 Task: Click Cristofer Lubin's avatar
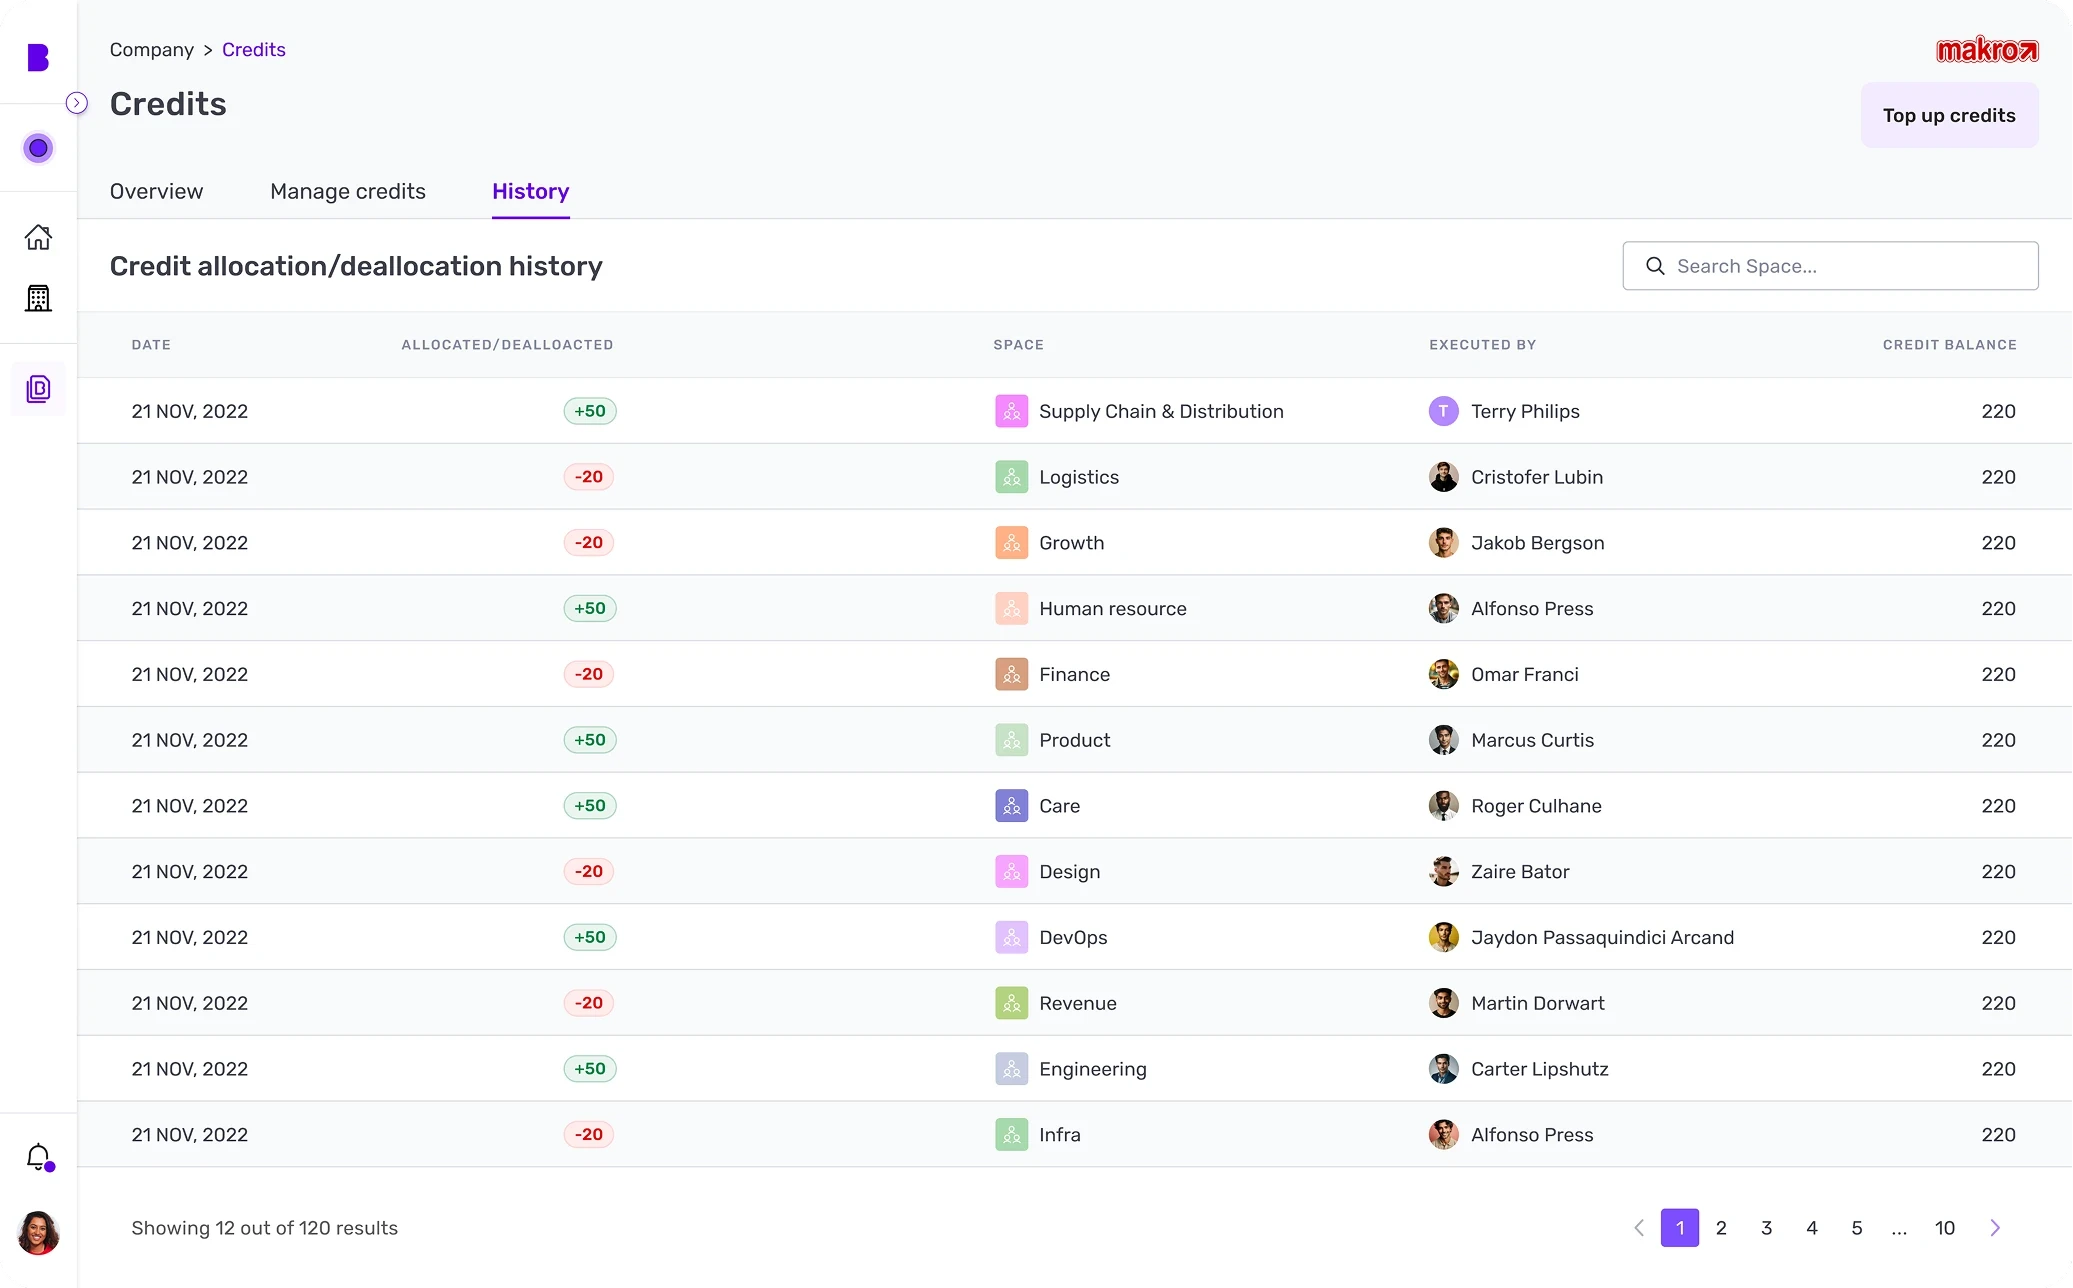1443,477
